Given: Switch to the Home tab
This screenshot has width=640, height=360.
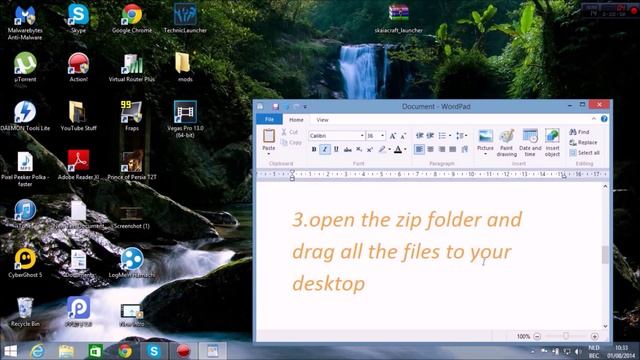Looking at the screenshot, I should [296, 120].
